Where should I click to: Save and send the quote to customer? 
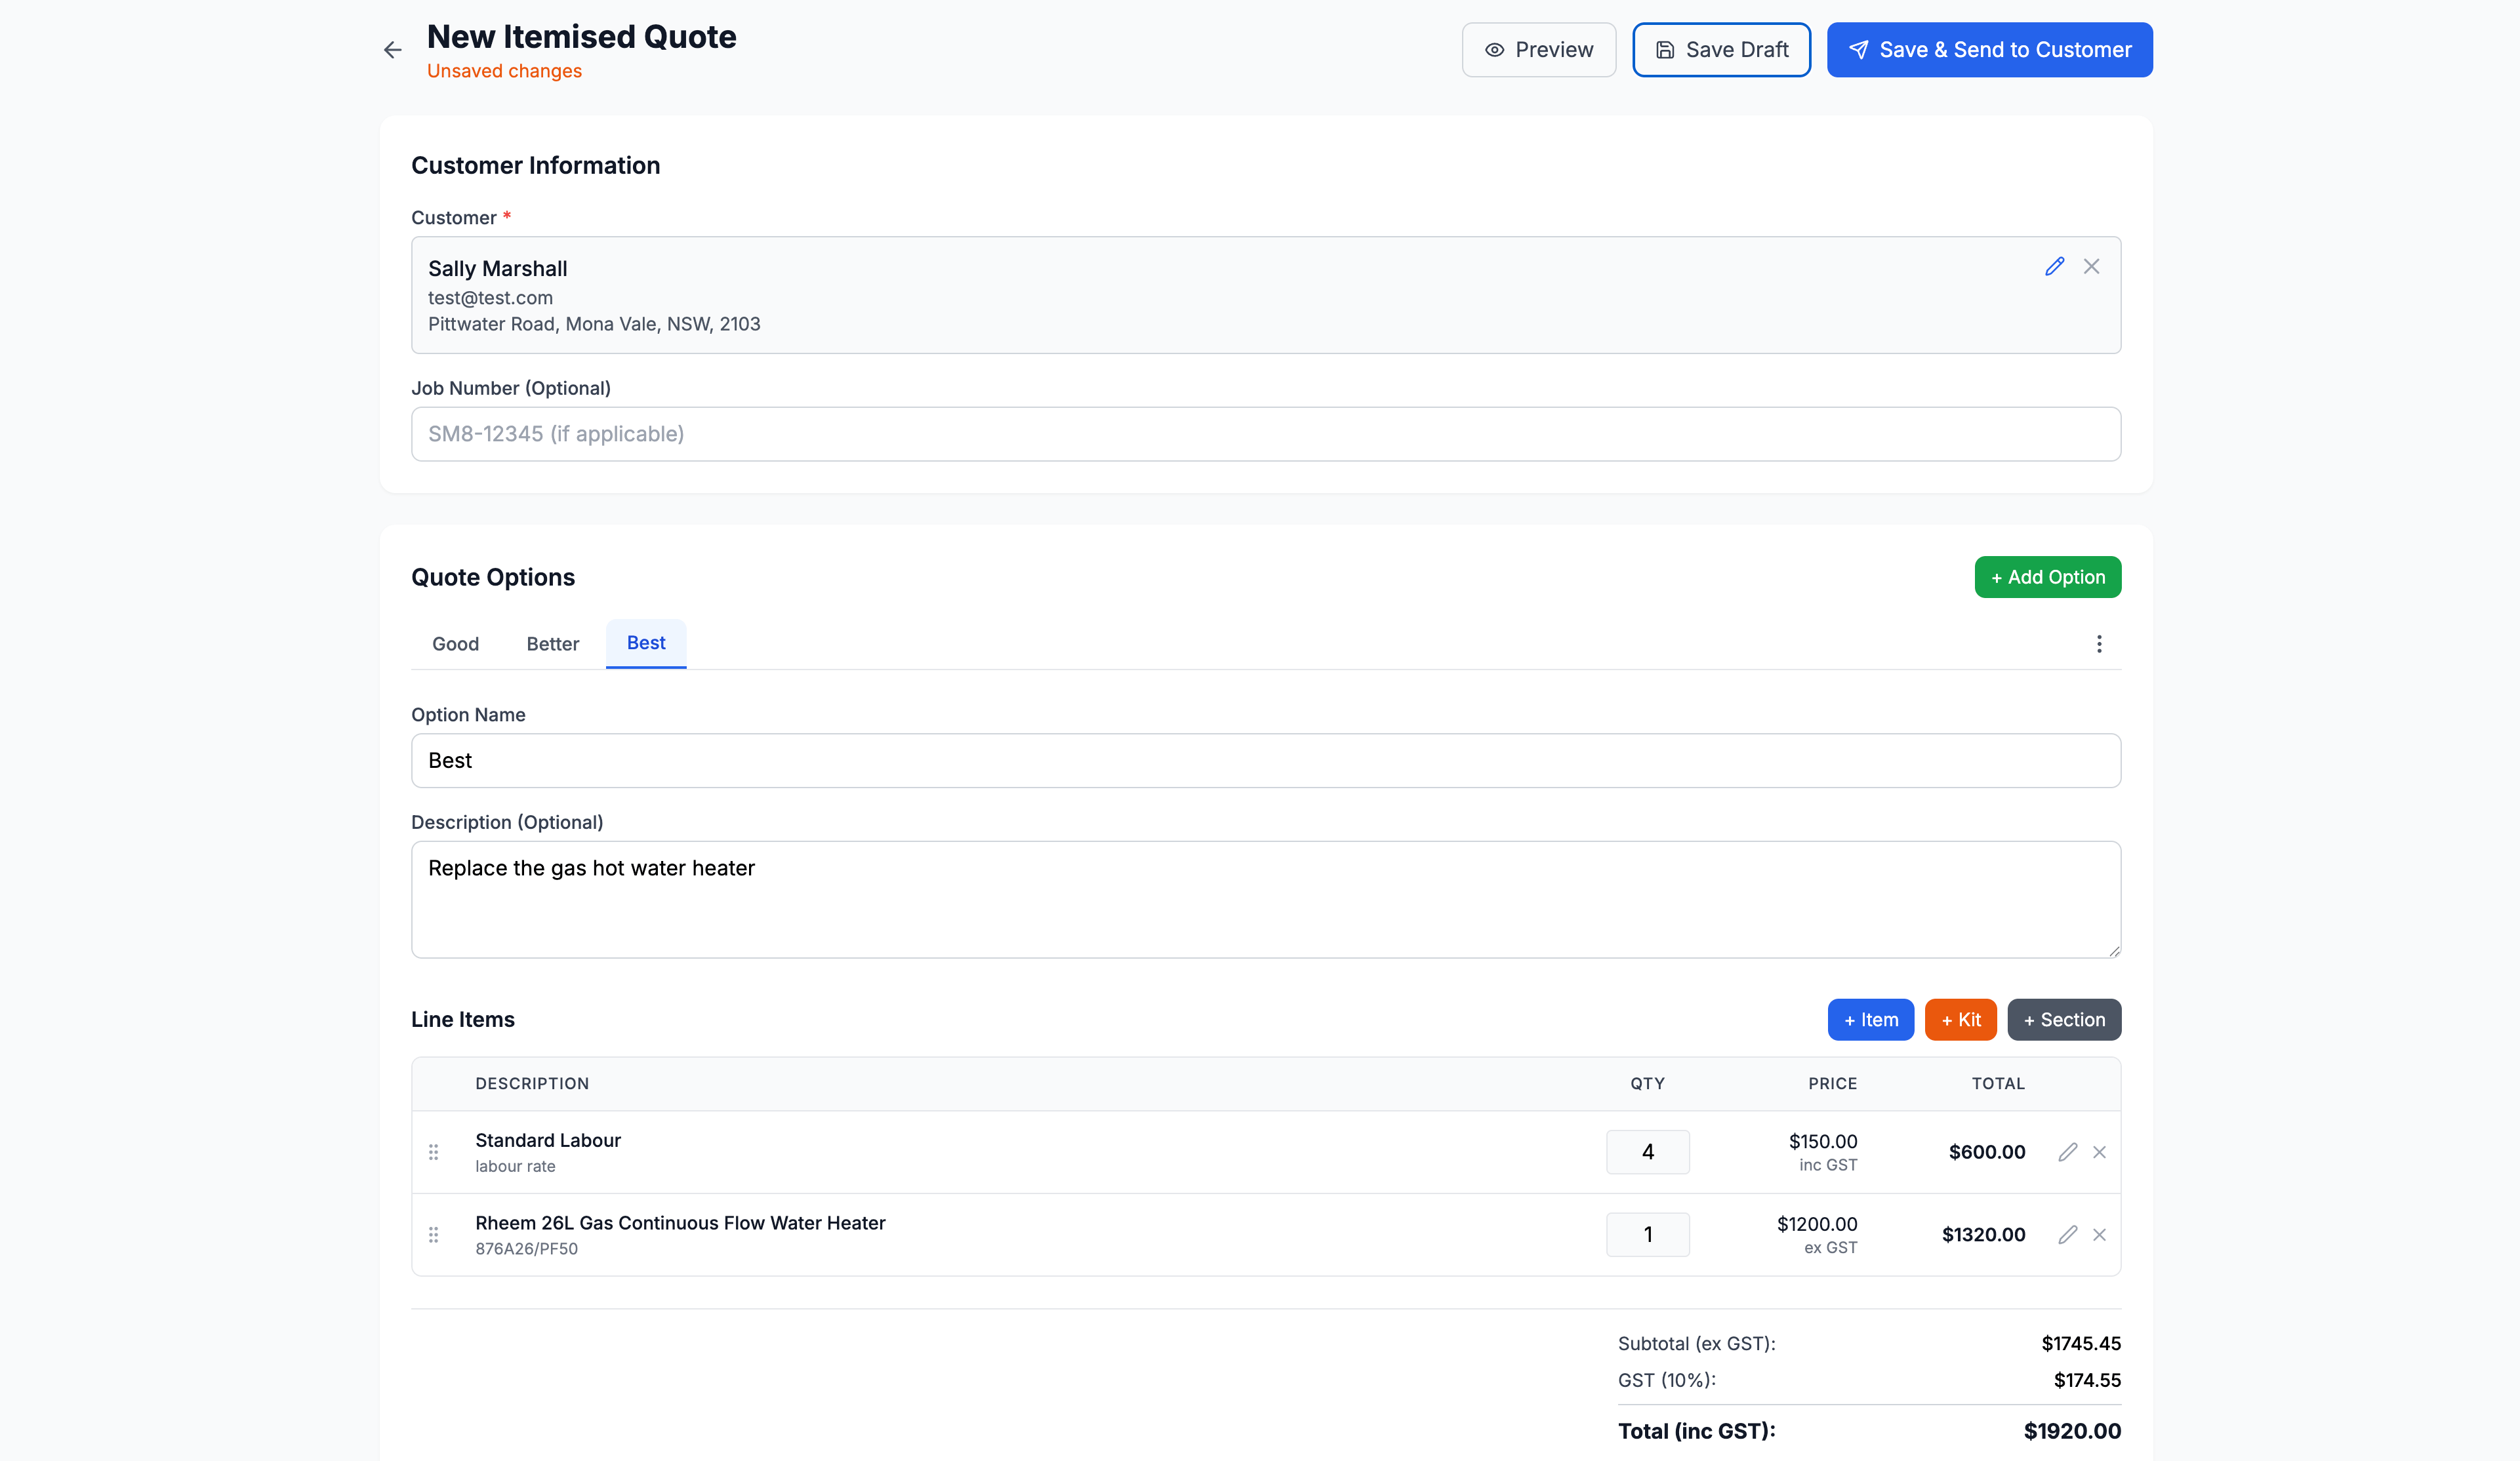(1989, 49)
